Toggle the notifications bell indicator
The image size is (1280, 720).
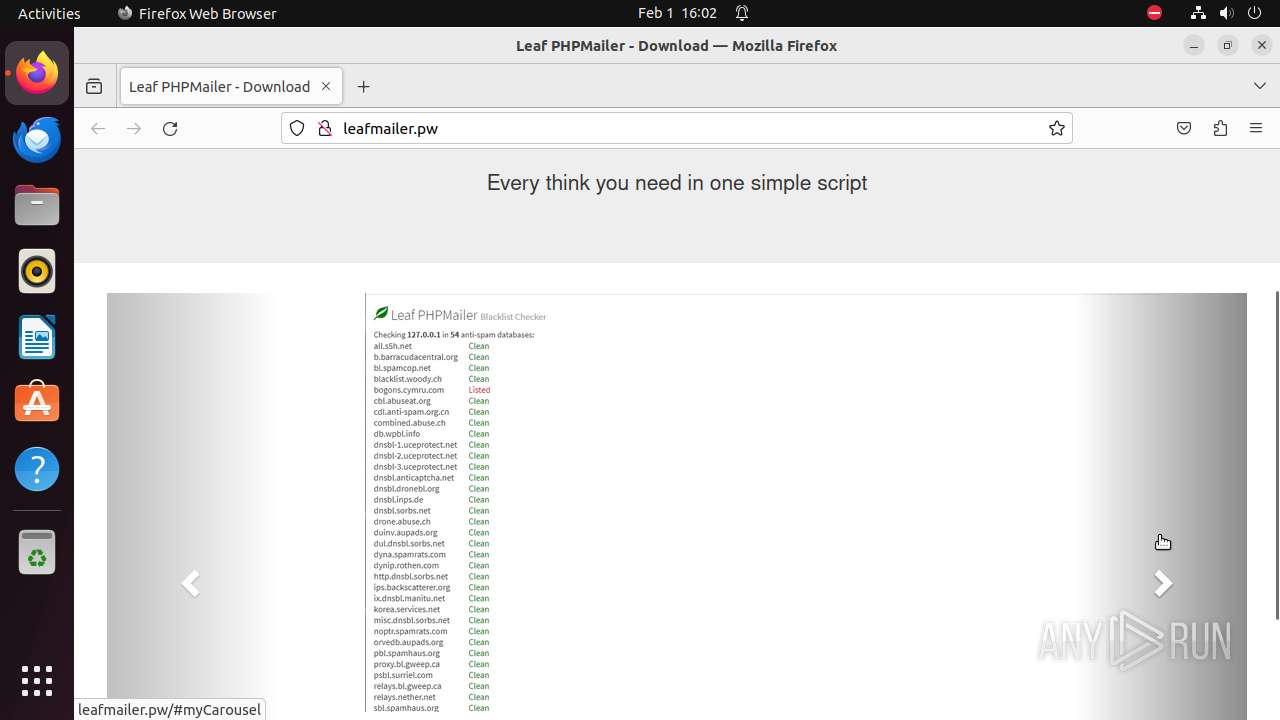(742, 13)
